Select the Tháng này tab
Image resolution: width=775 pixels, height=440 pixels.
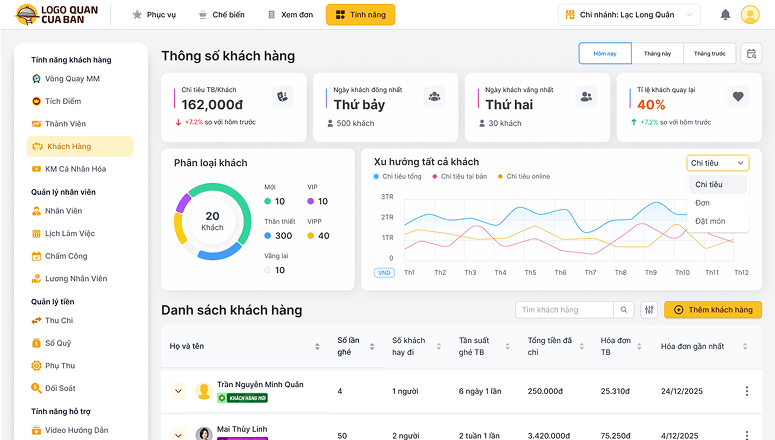click(x=657, y=54)
